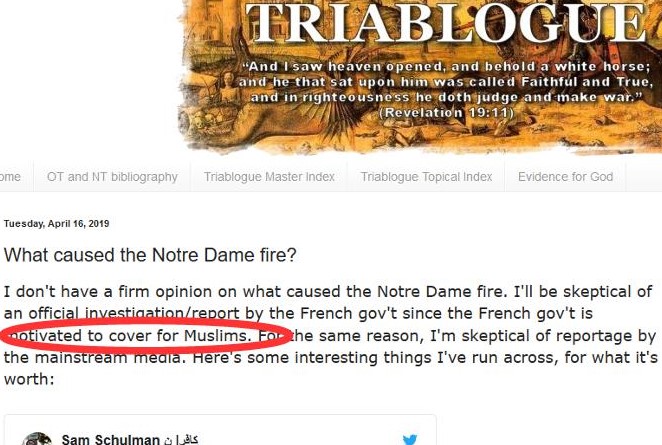Go to the Home tab
662x445 pixels.
point(10,176)
